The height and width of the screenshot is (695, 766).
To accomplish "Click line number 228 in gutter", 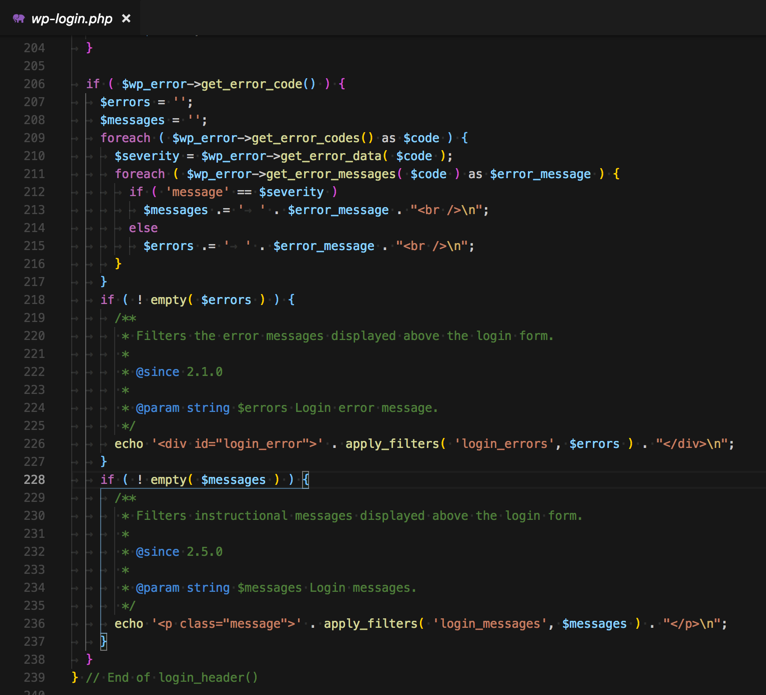I will [x=34, y=480].
